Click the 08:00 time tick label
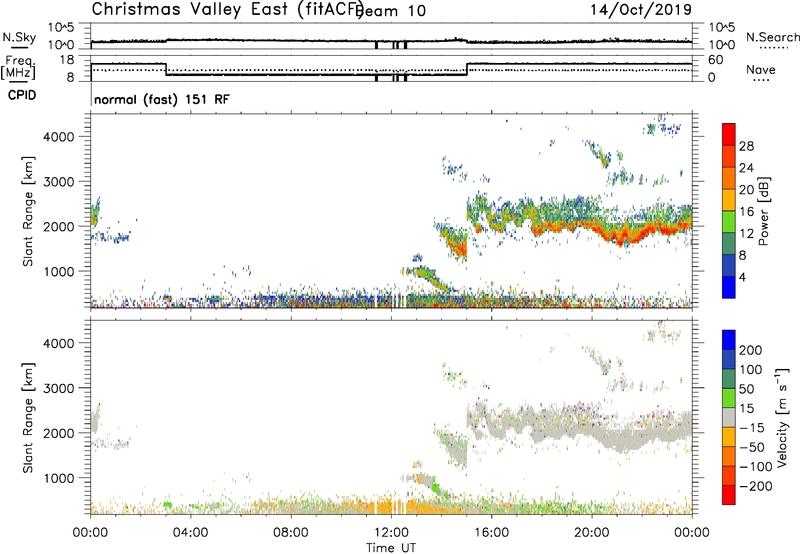The width and height of the screenshot is (800, 554). coord(291,533)
